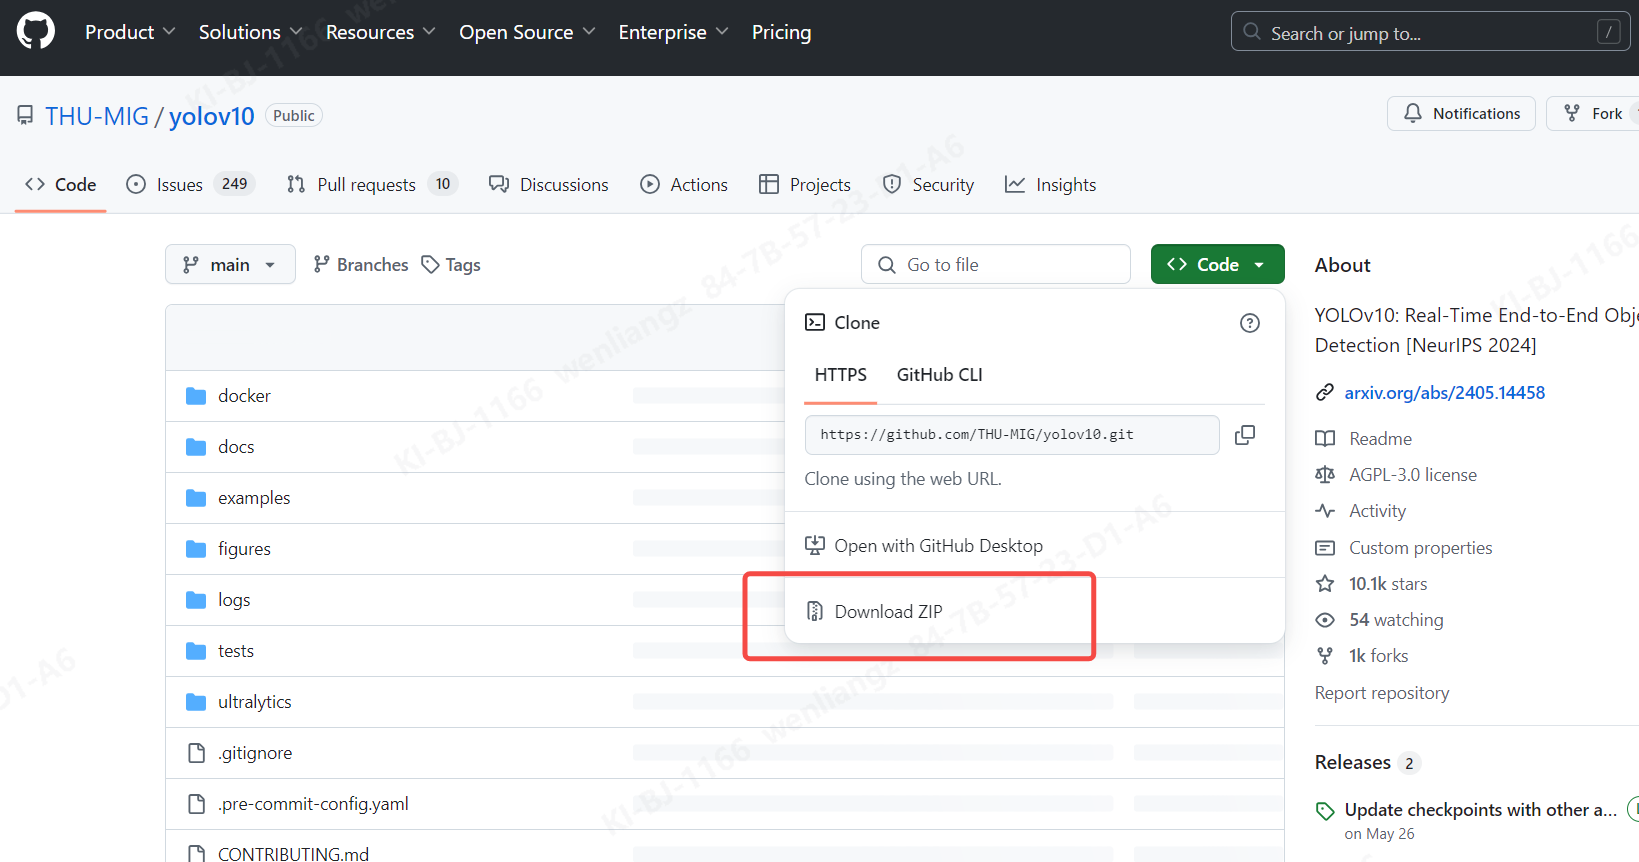
Task: Expand the main branch selector
Action: (230, 265)
